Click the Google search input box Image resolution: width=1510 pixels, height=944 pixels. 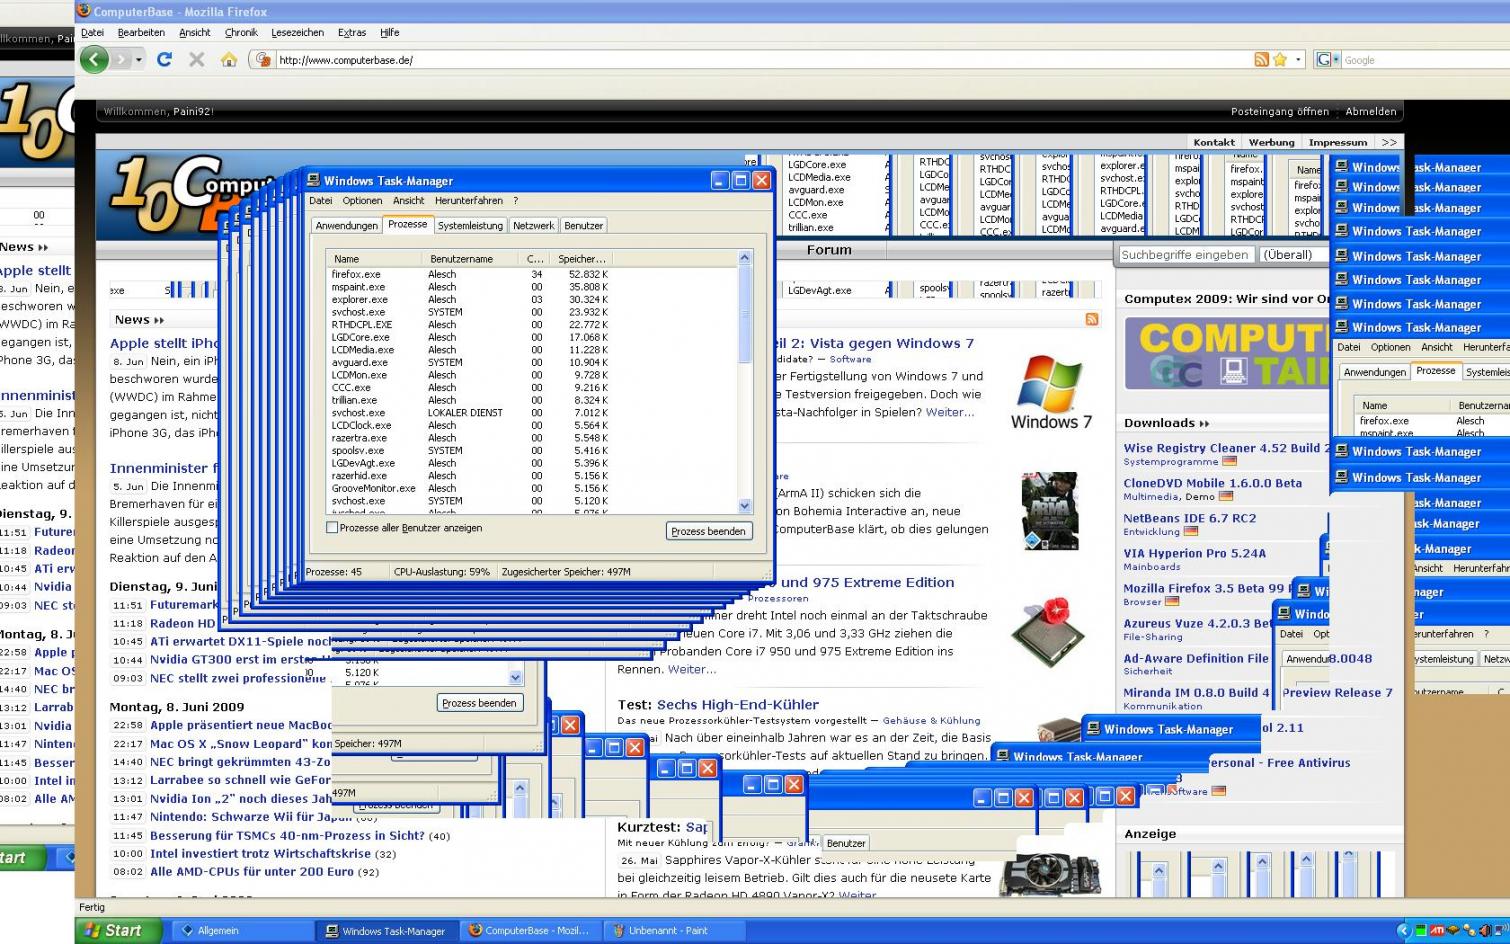1424,60
